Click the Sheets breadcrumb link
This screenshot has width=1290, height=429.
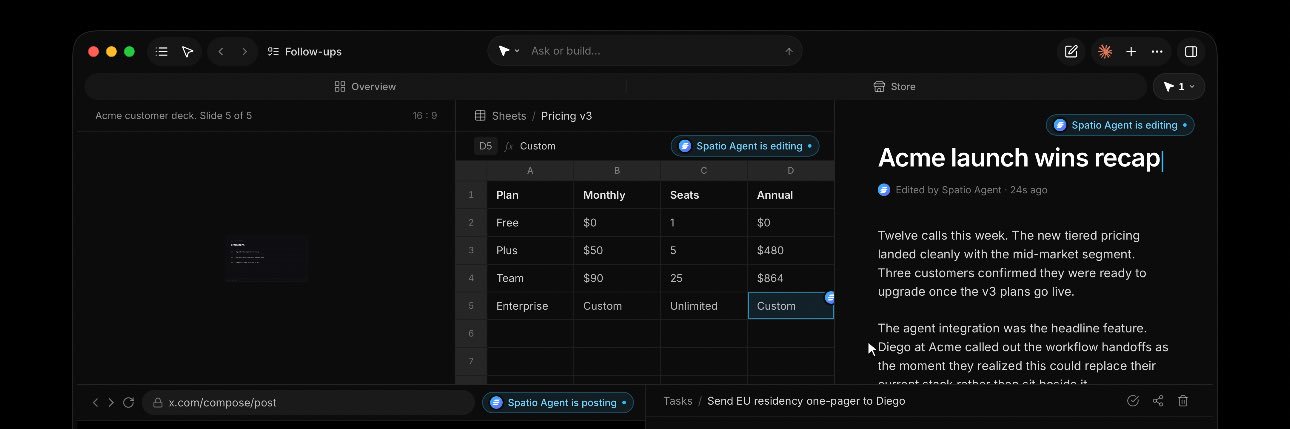tap(509, 116)
